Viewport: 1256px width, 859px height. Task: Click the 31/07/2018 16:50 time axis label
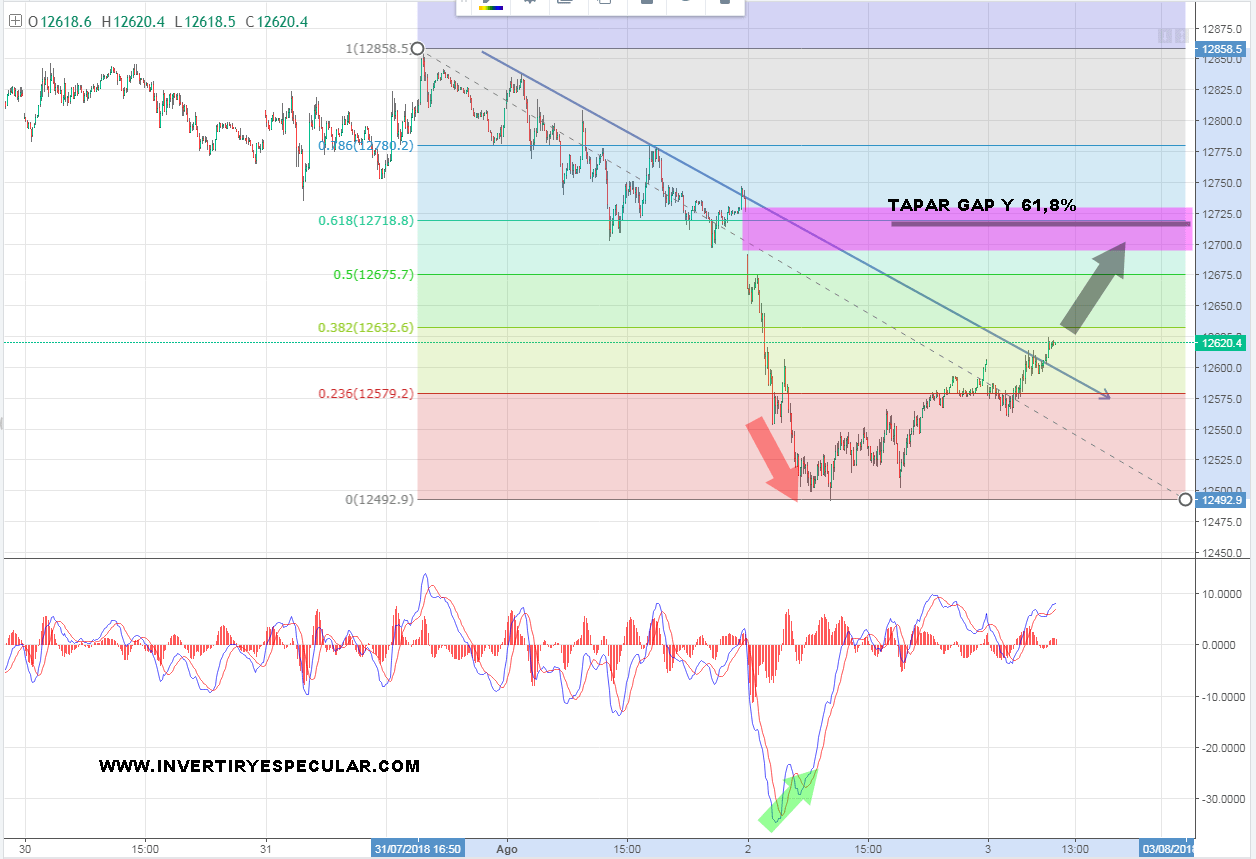coord(417,849)
